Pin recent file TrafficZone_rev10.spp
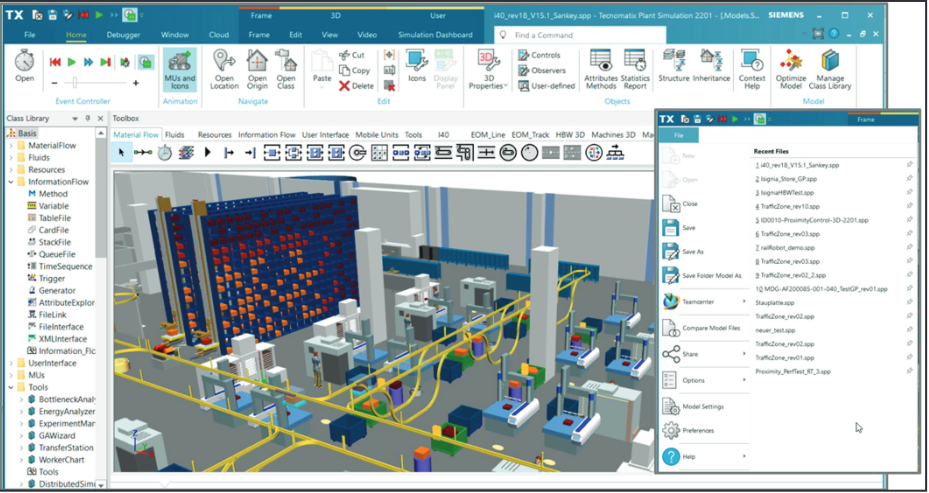Screen dimensions: 929x493 909,206
